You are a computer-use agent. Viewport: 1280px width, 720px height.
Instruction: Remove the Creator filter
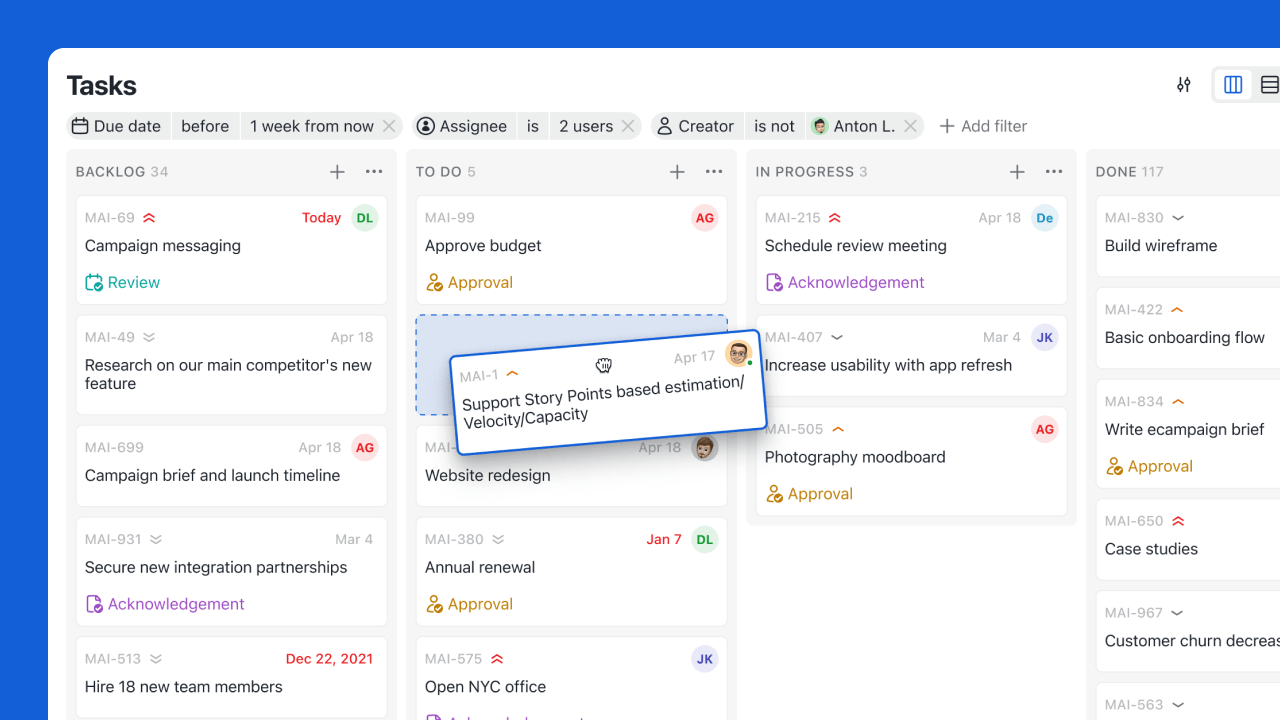910,126
